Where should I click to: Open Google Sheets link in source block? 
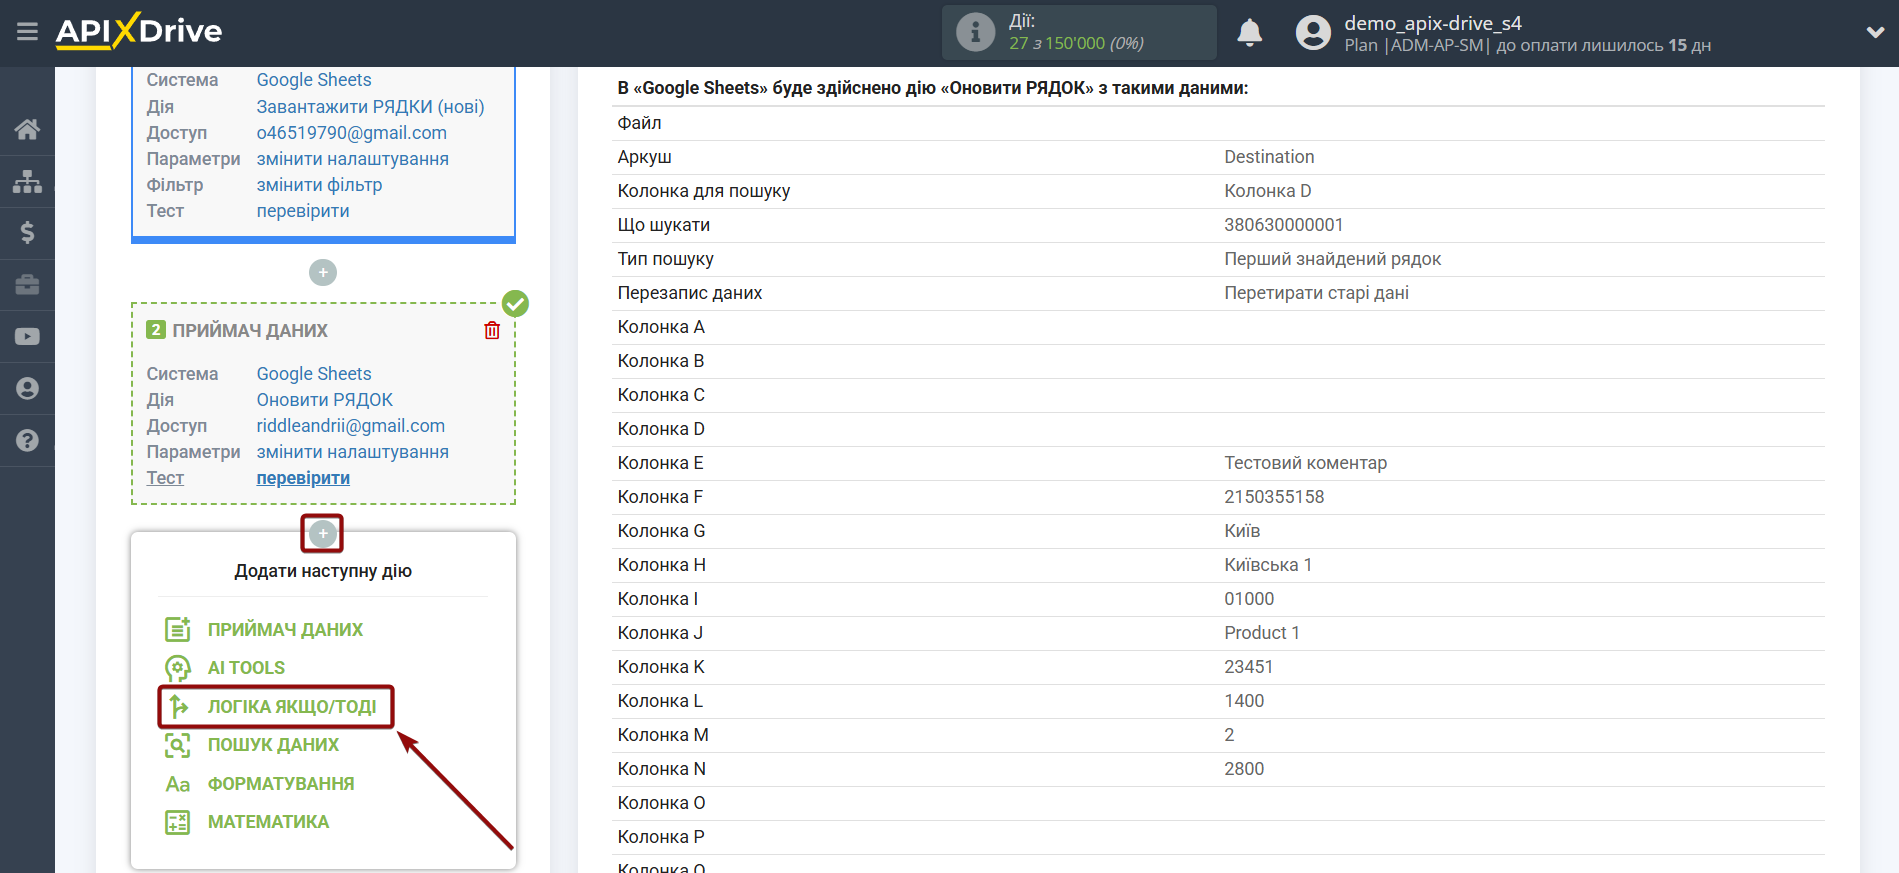[x=314, y=80]
